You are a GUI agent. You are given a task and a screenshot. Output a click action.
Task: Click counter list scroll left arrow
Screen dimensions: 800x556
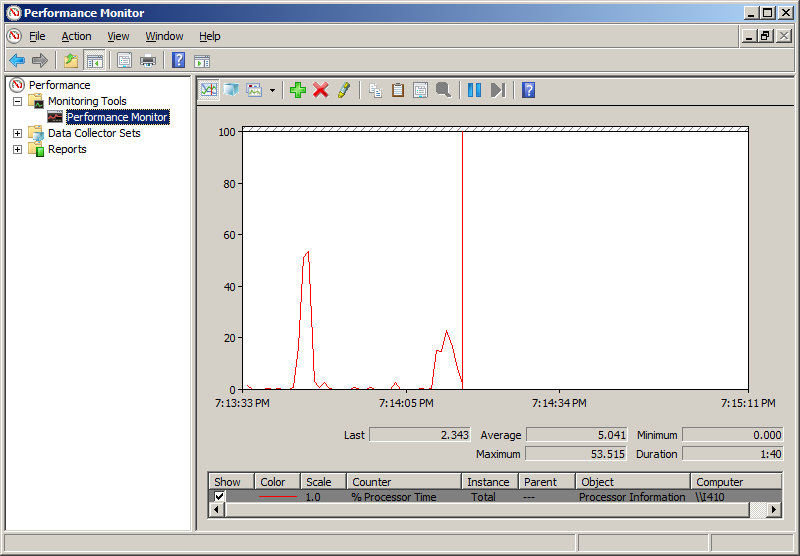(x=217, y=509)
